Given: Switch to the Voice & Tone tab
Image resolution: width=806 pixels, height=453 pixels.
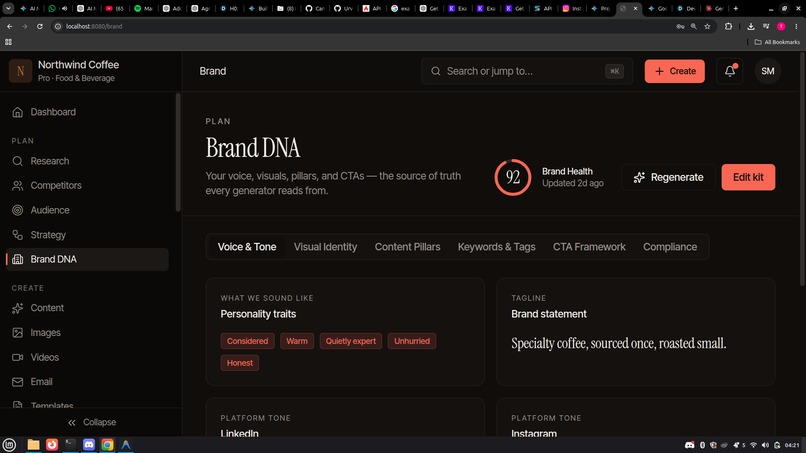Looking at the screenshot, I should [x=247, y=247].
